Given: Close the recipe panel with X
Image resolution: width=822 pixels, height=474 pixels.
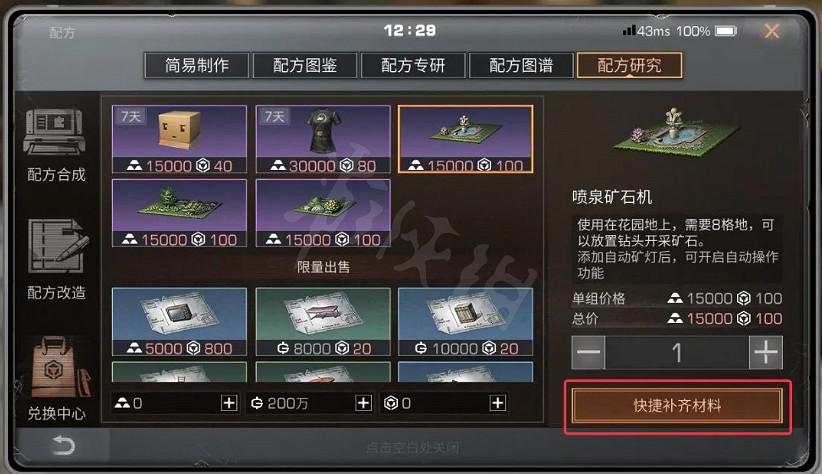Looking at the screenshot, I should (x=772, y=31).
